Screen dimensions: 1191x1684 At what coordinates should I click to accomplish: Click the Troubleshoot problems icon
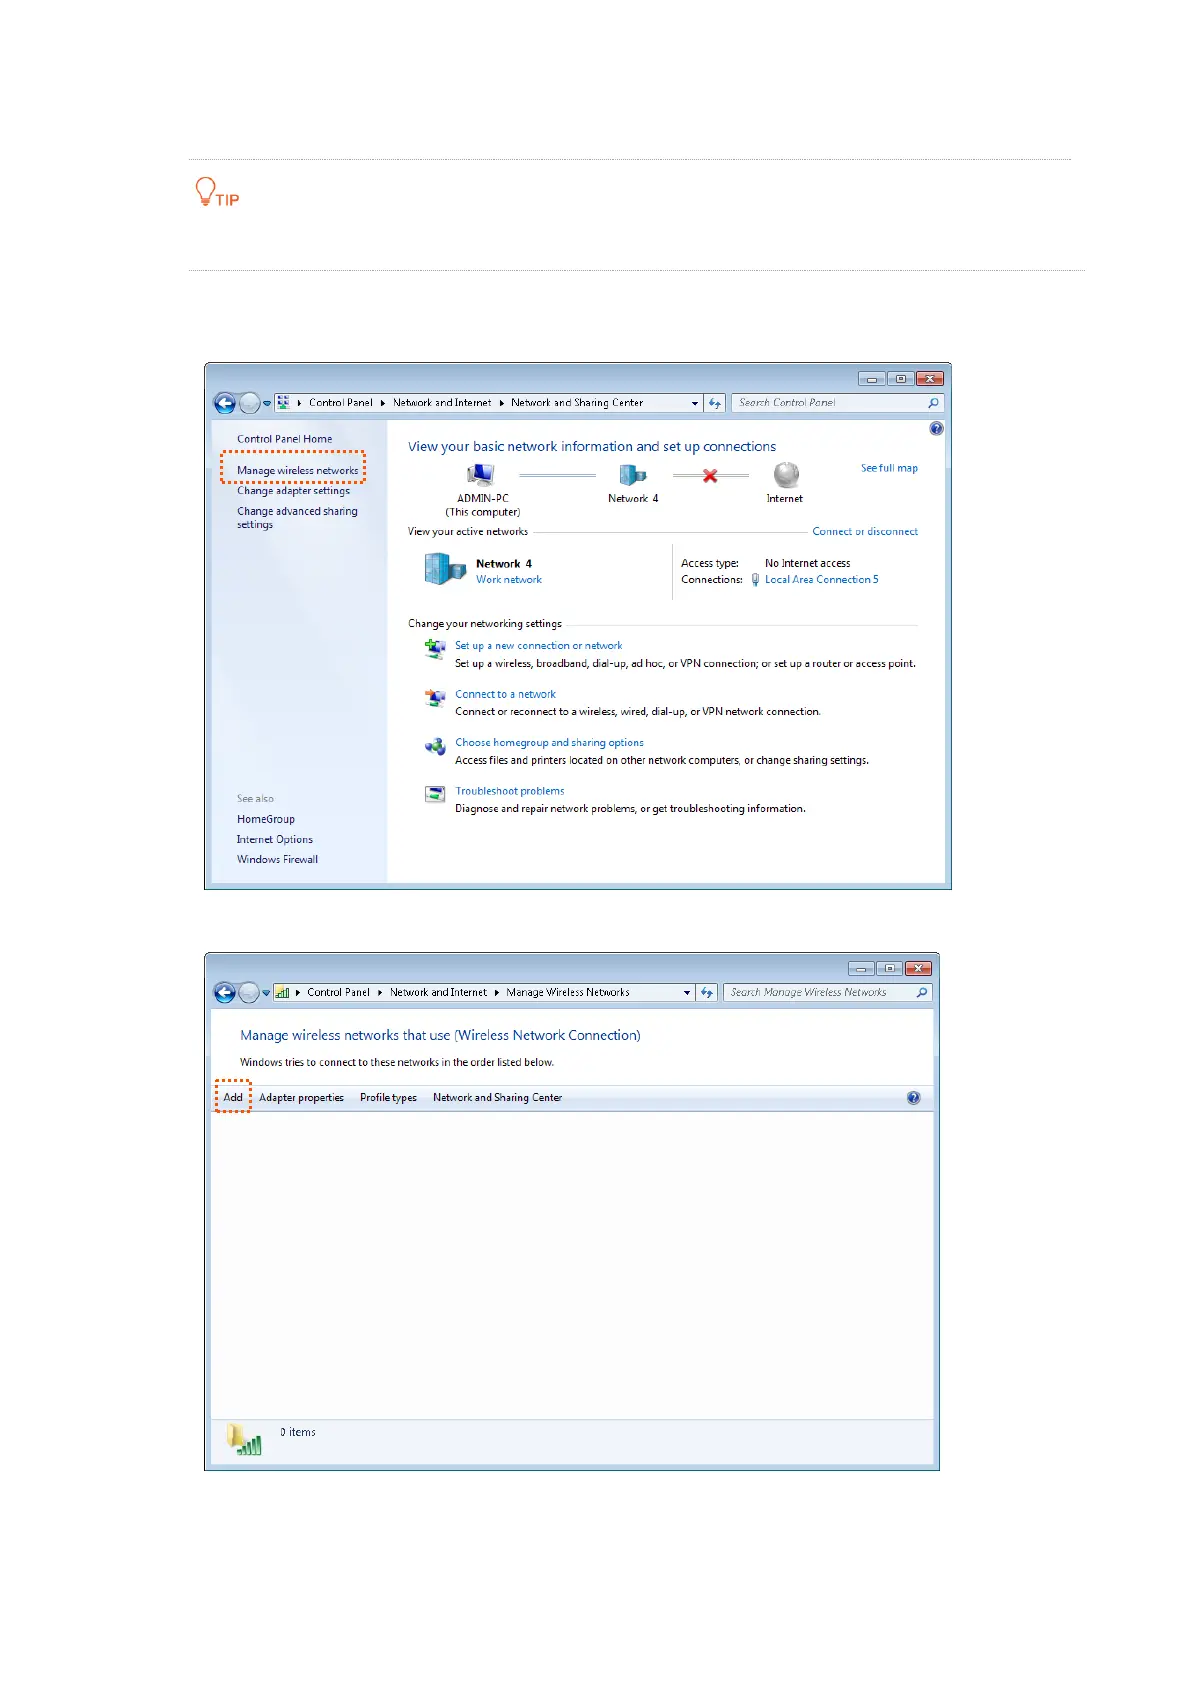(x=435, y=794)
